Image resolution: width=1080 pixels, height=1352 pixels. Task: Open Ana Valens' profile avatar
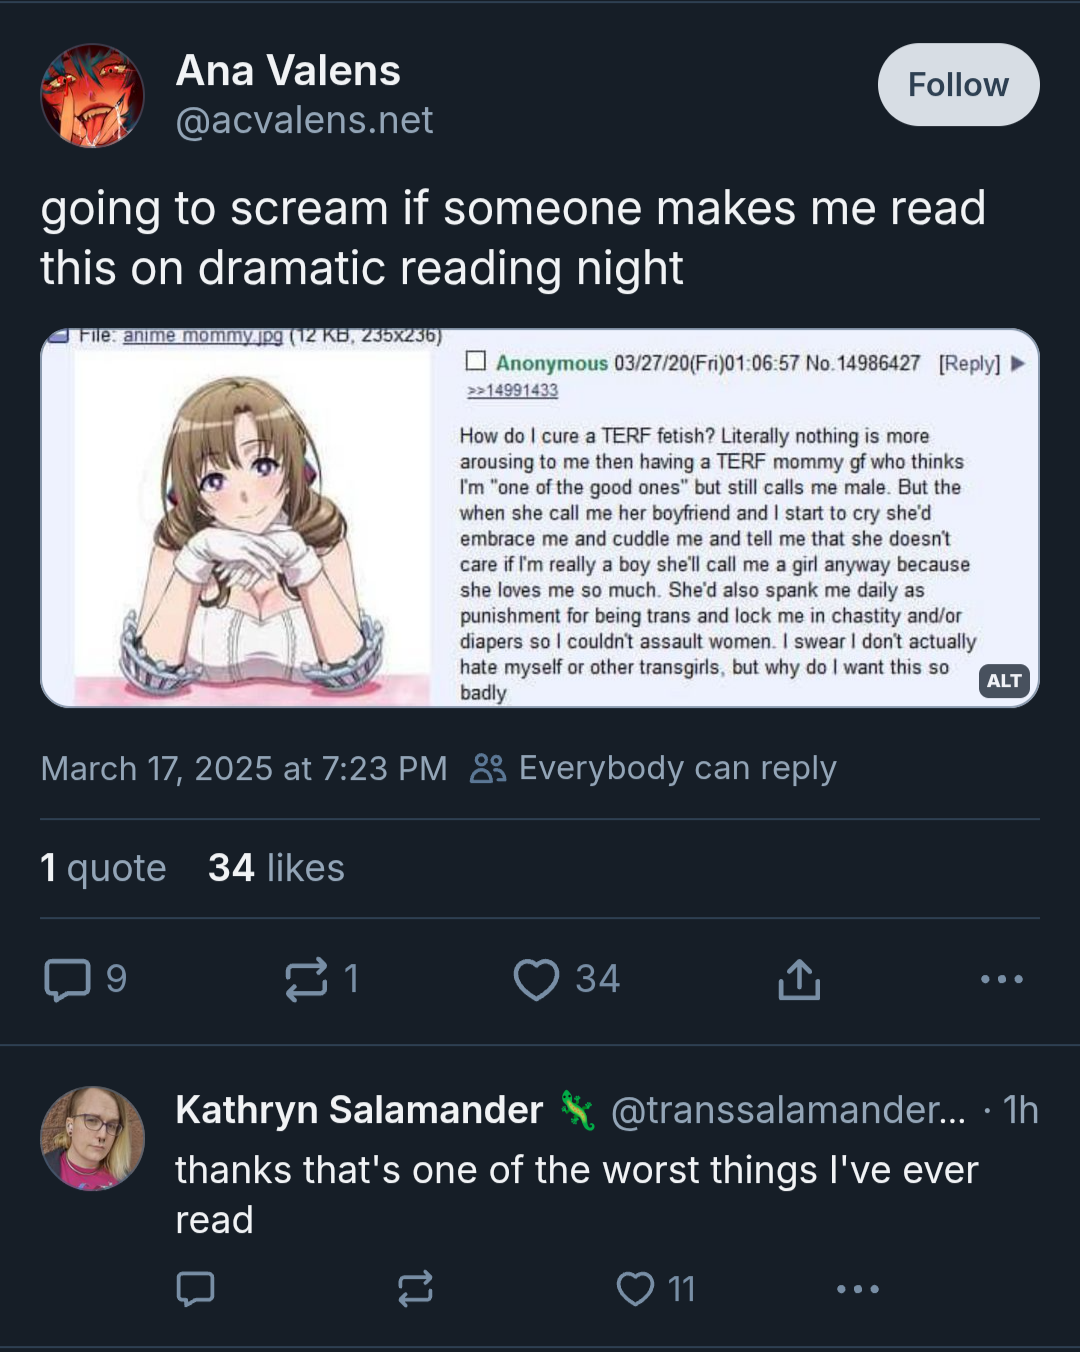pos(92,96)
